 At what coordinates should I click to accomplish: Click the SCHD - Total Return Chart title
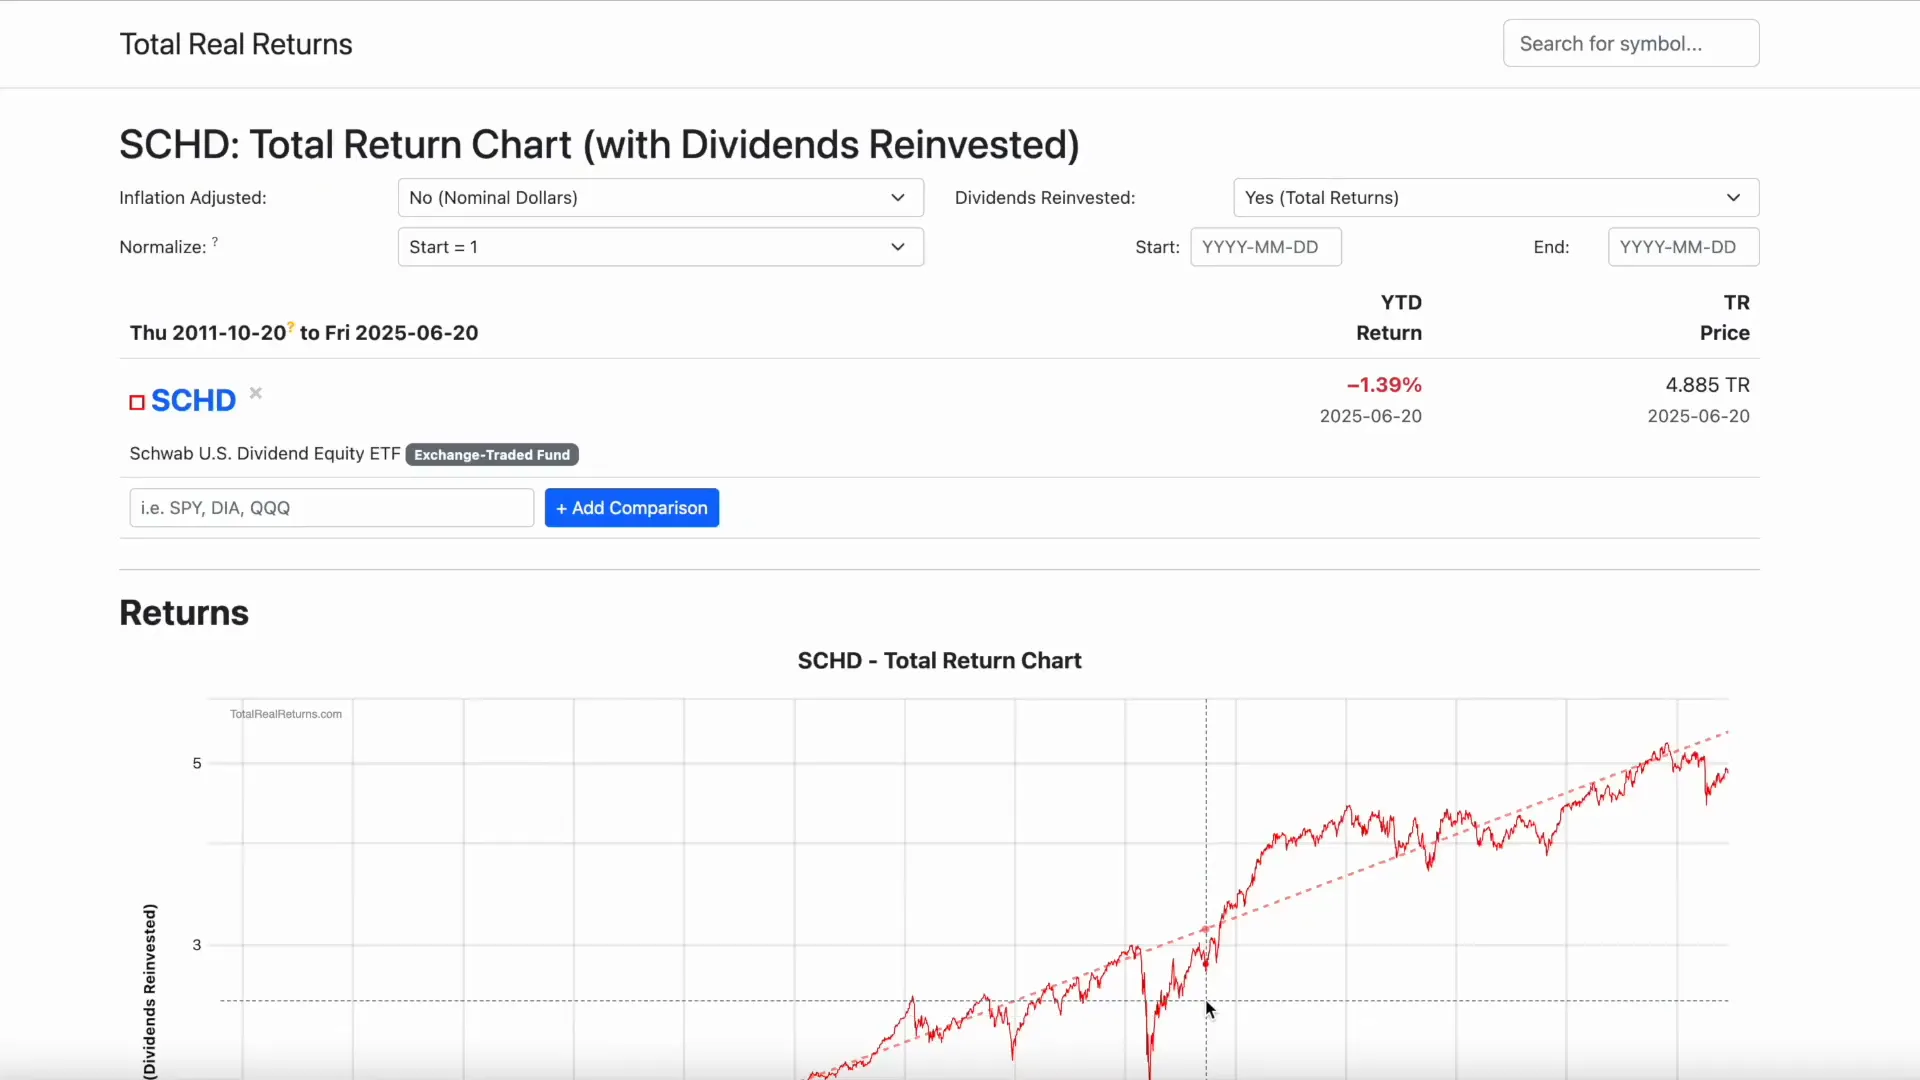(939, 661)
